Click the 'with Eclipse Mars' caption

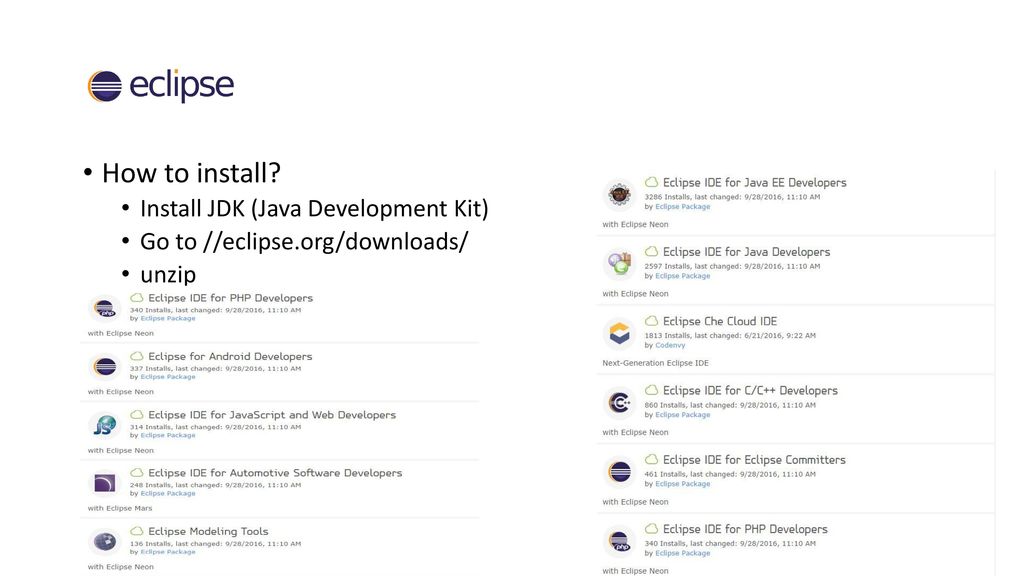pyautogui.click(x=120, y=508)
